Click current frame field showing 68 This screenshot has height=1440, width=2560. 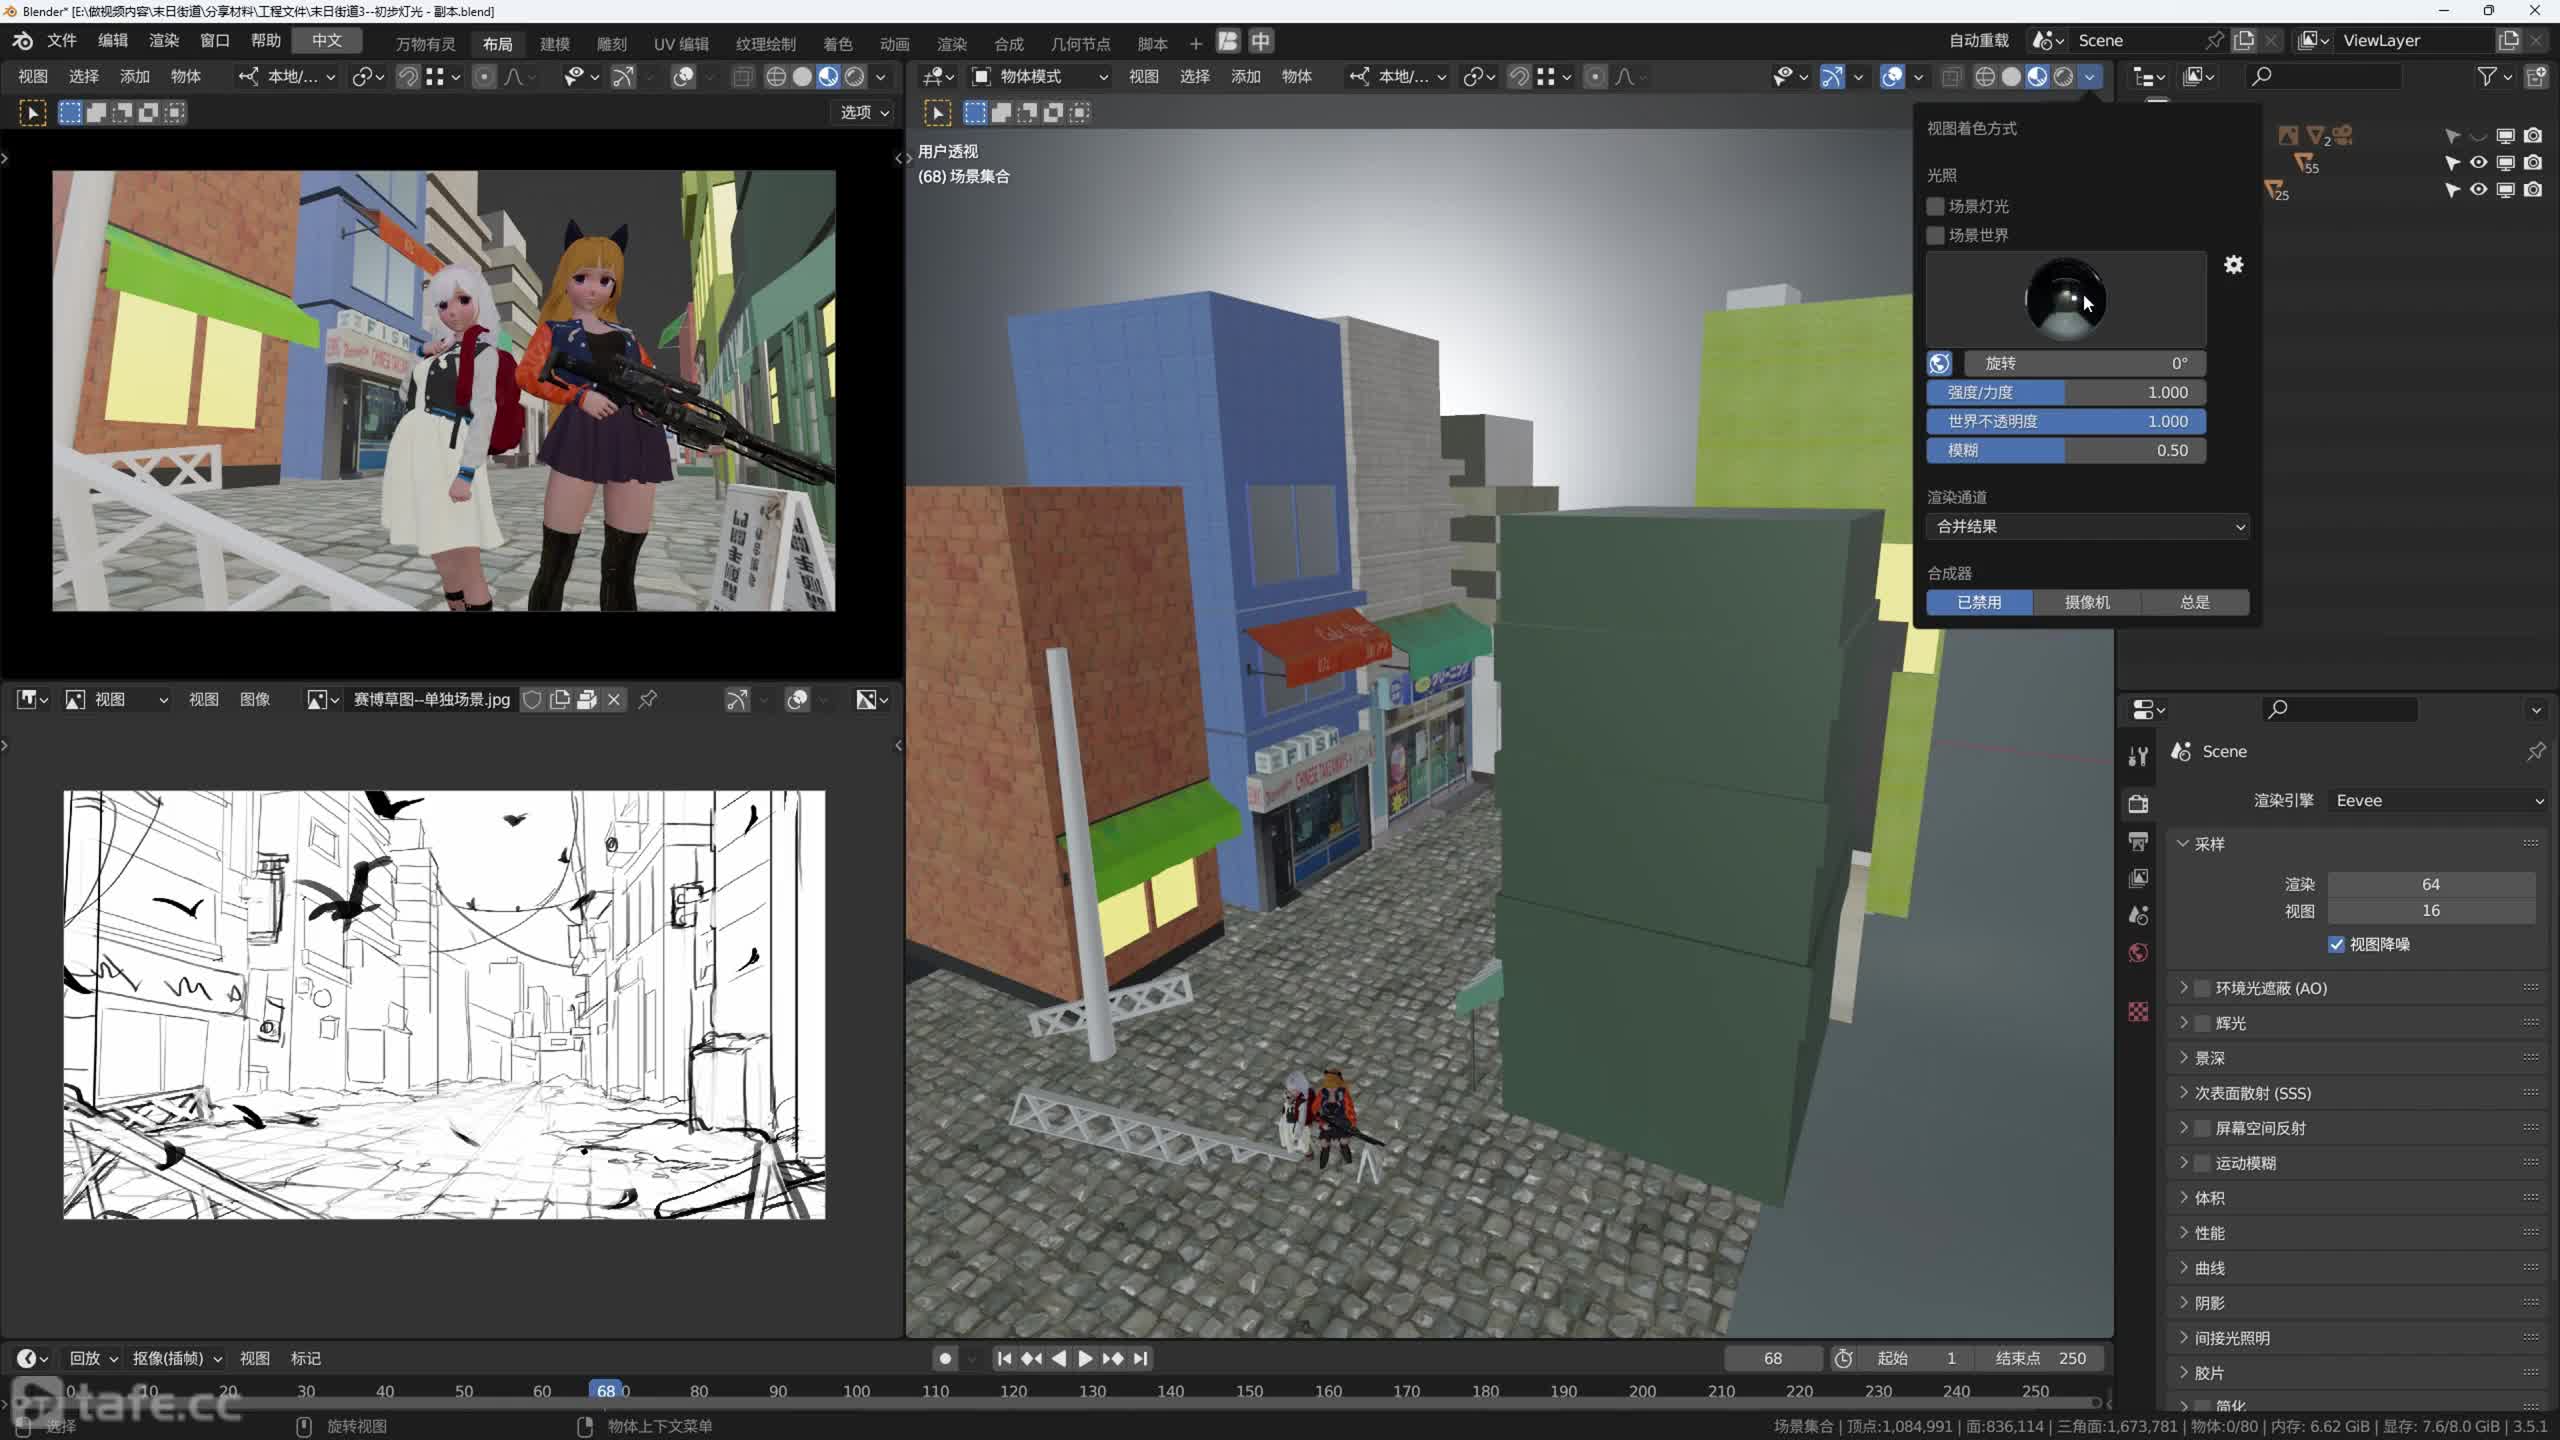click(x=1773, y=1358)
